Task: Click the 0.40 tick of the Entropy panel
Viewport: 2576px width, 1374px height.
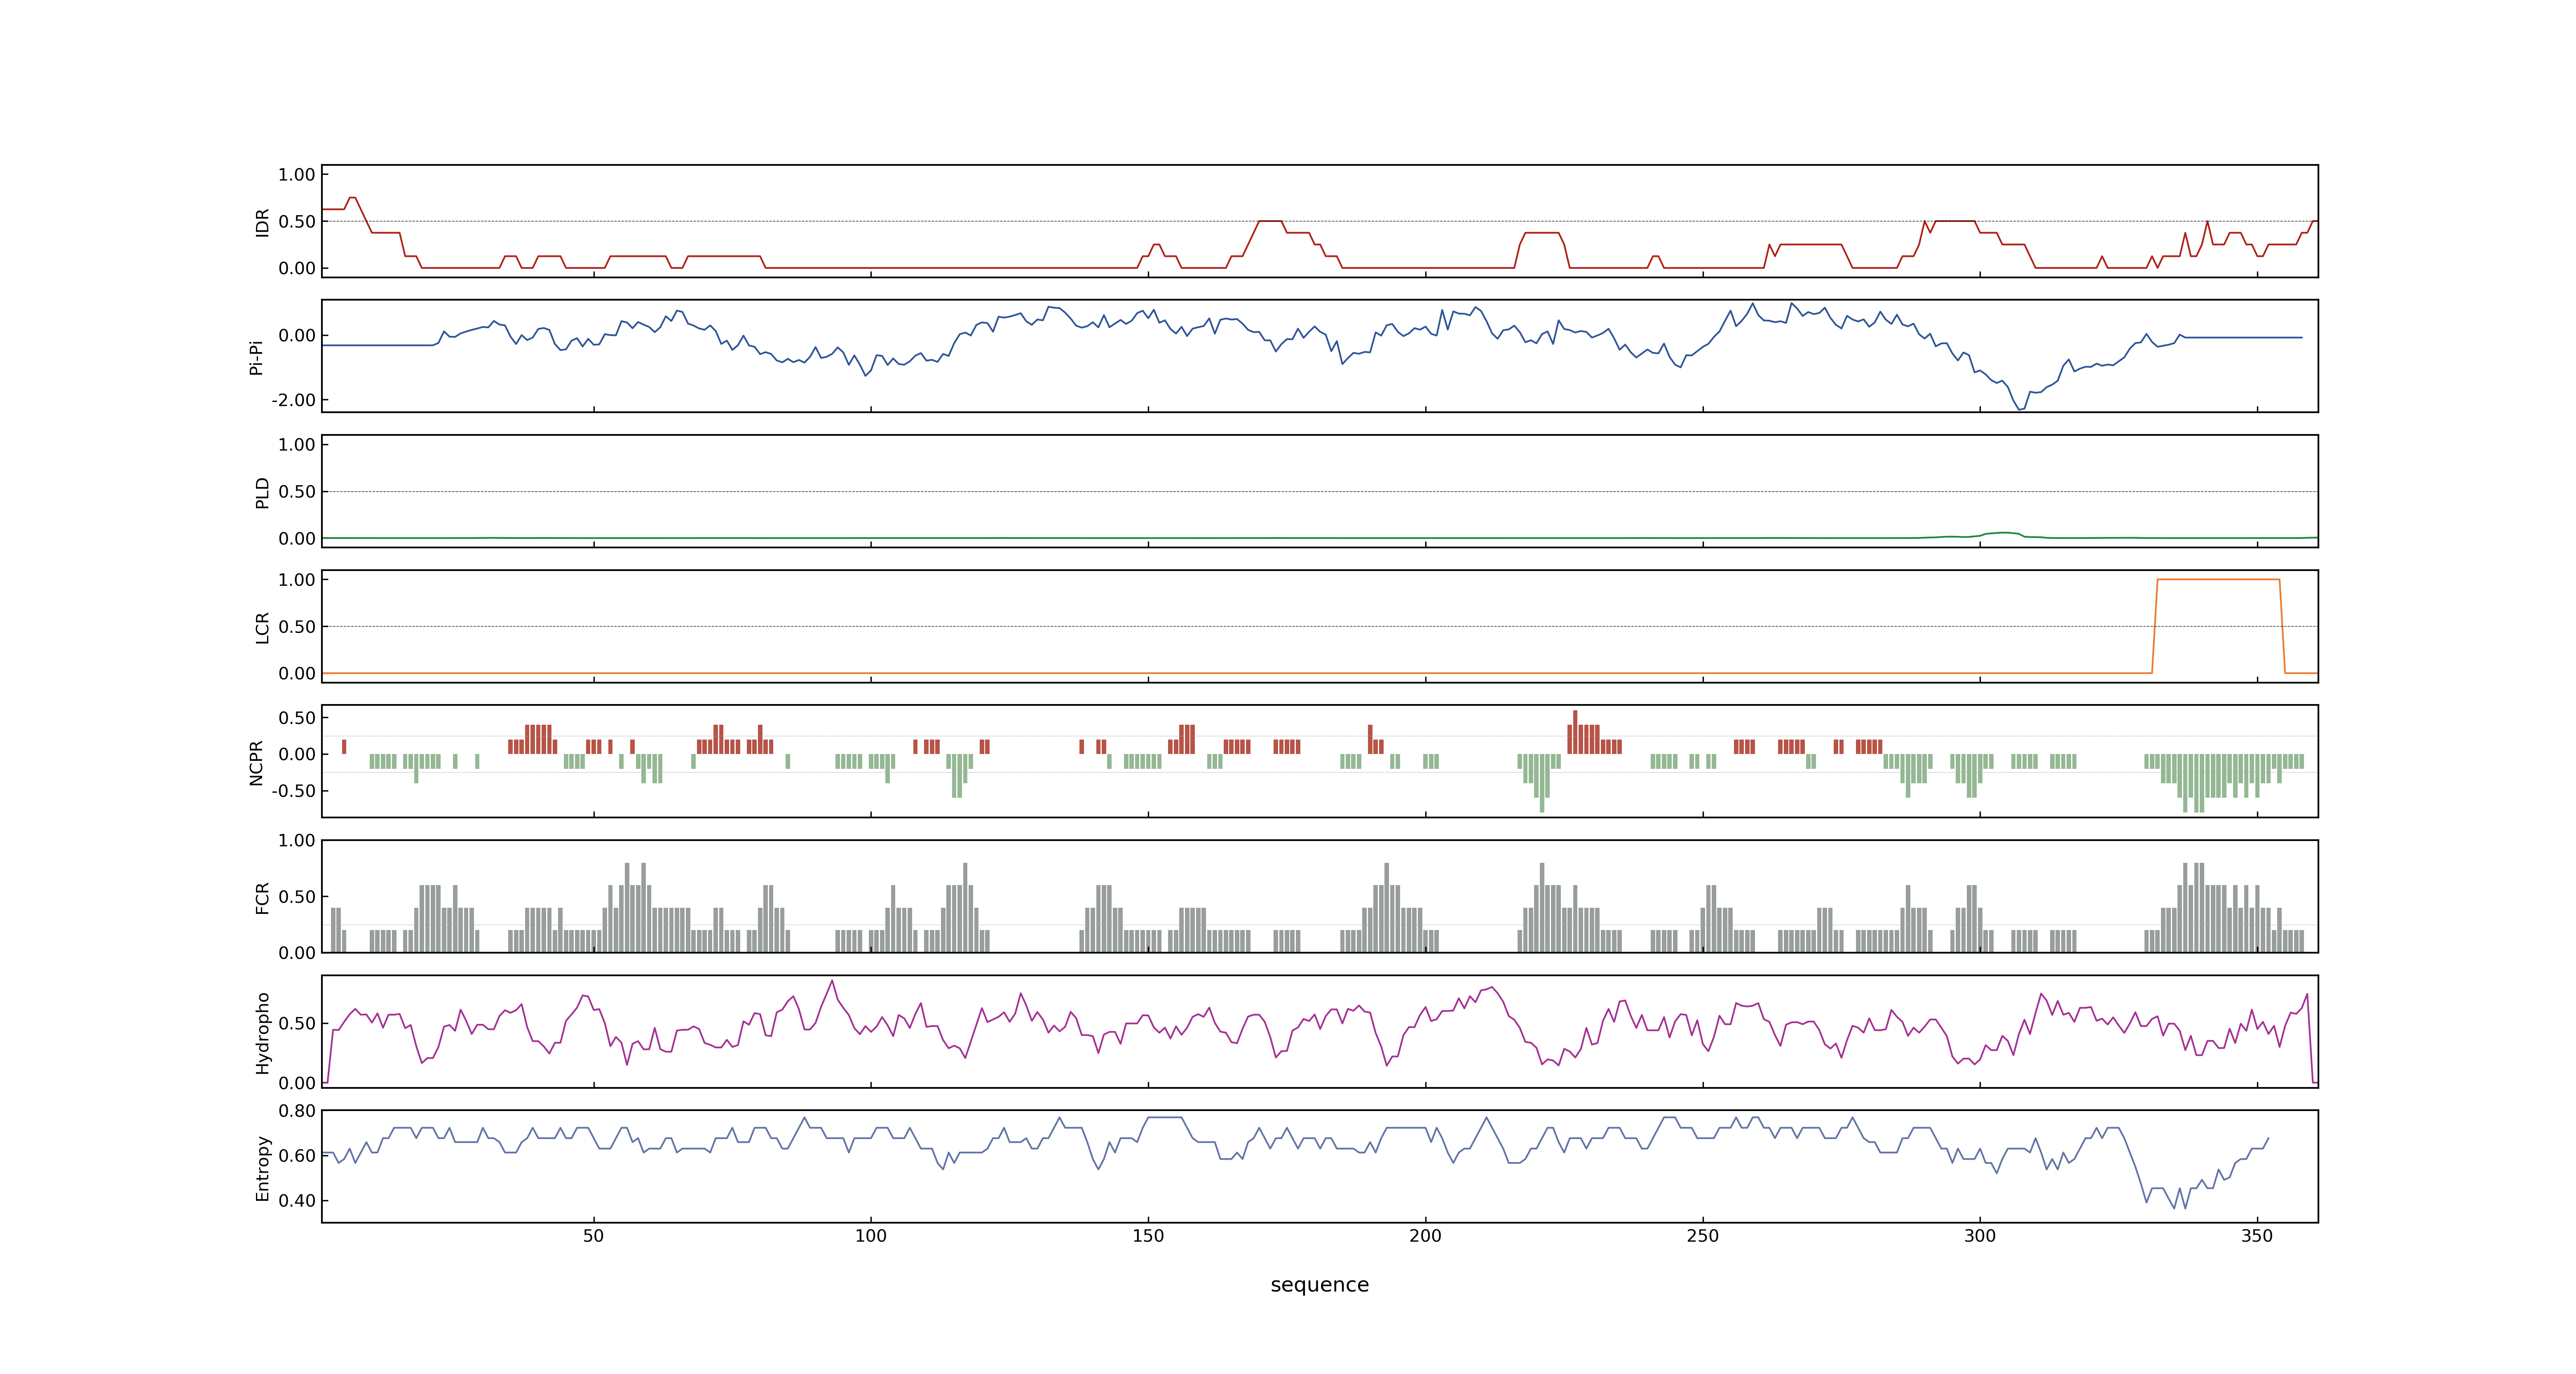Action: pos(297,1201)
